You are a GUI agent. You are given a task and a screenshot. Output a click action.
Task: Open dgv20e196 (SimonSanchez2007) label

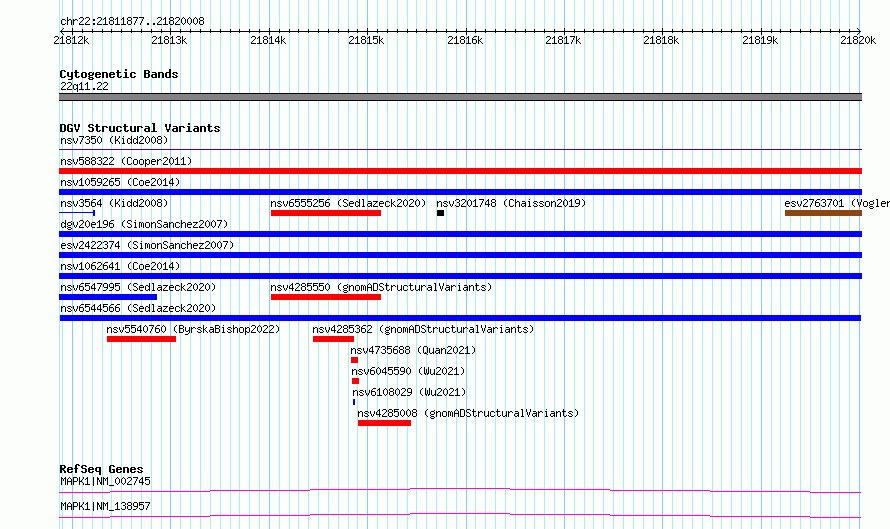(x=144, y=224)
